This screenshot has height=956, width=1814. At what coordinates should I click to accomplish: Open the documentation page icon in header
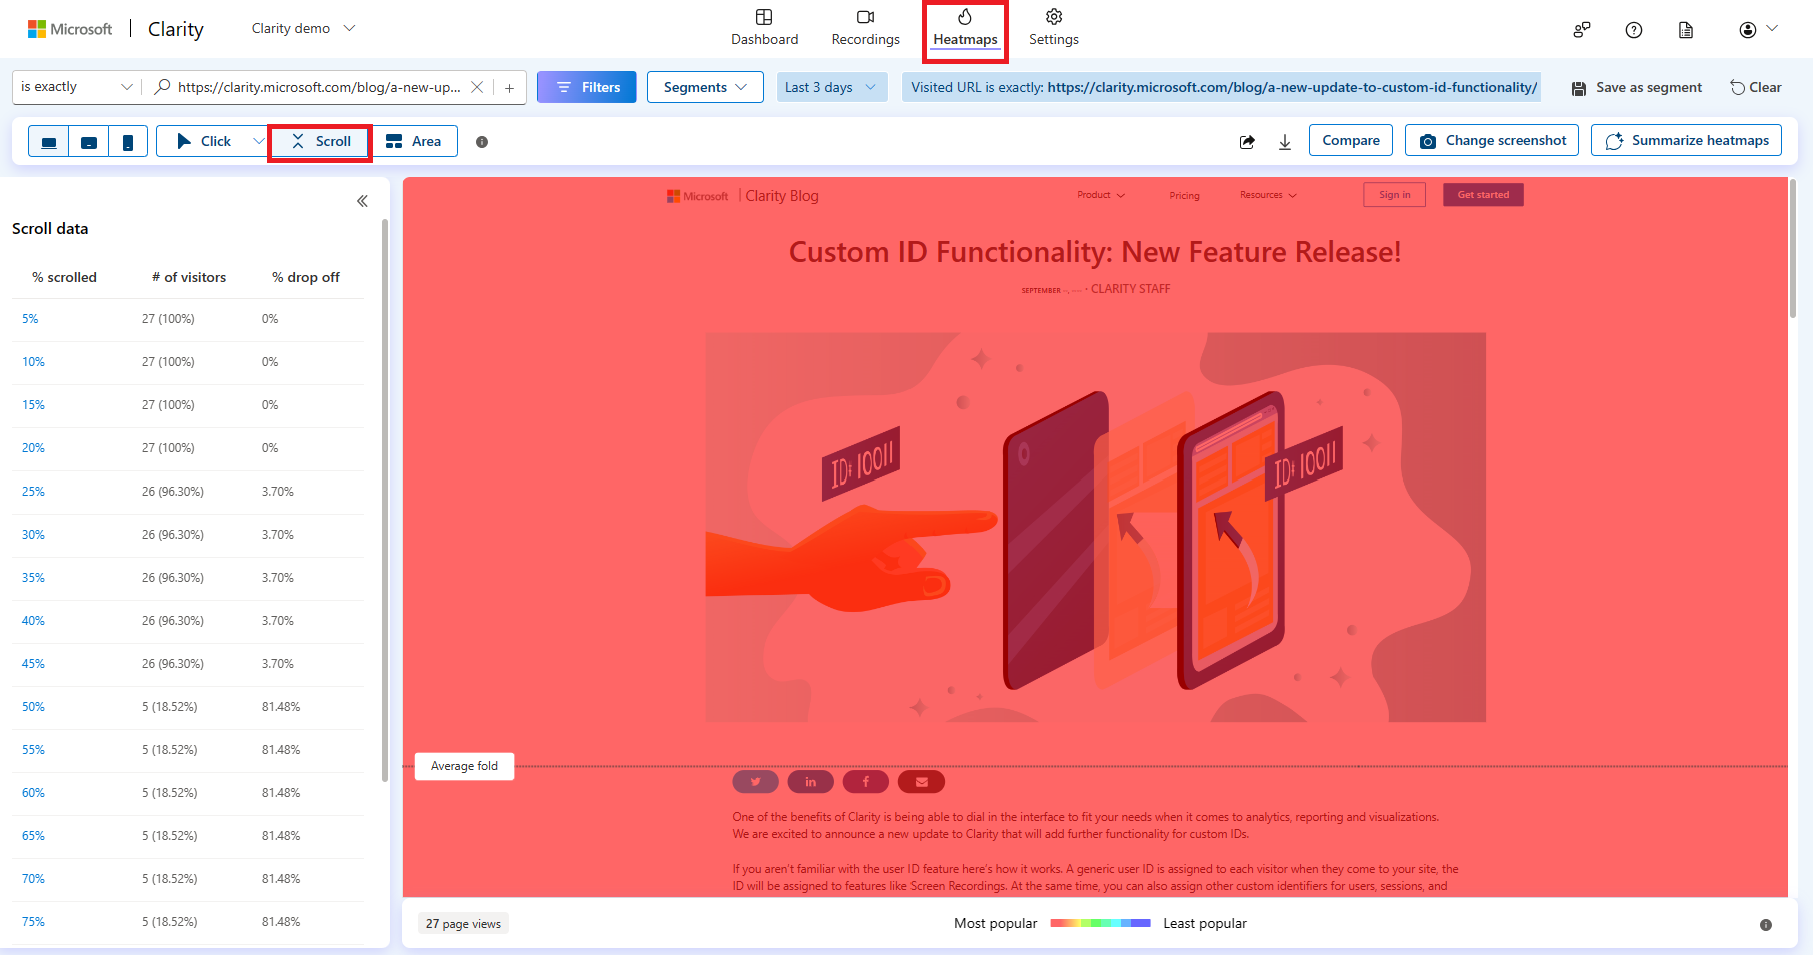(1686, 30)
